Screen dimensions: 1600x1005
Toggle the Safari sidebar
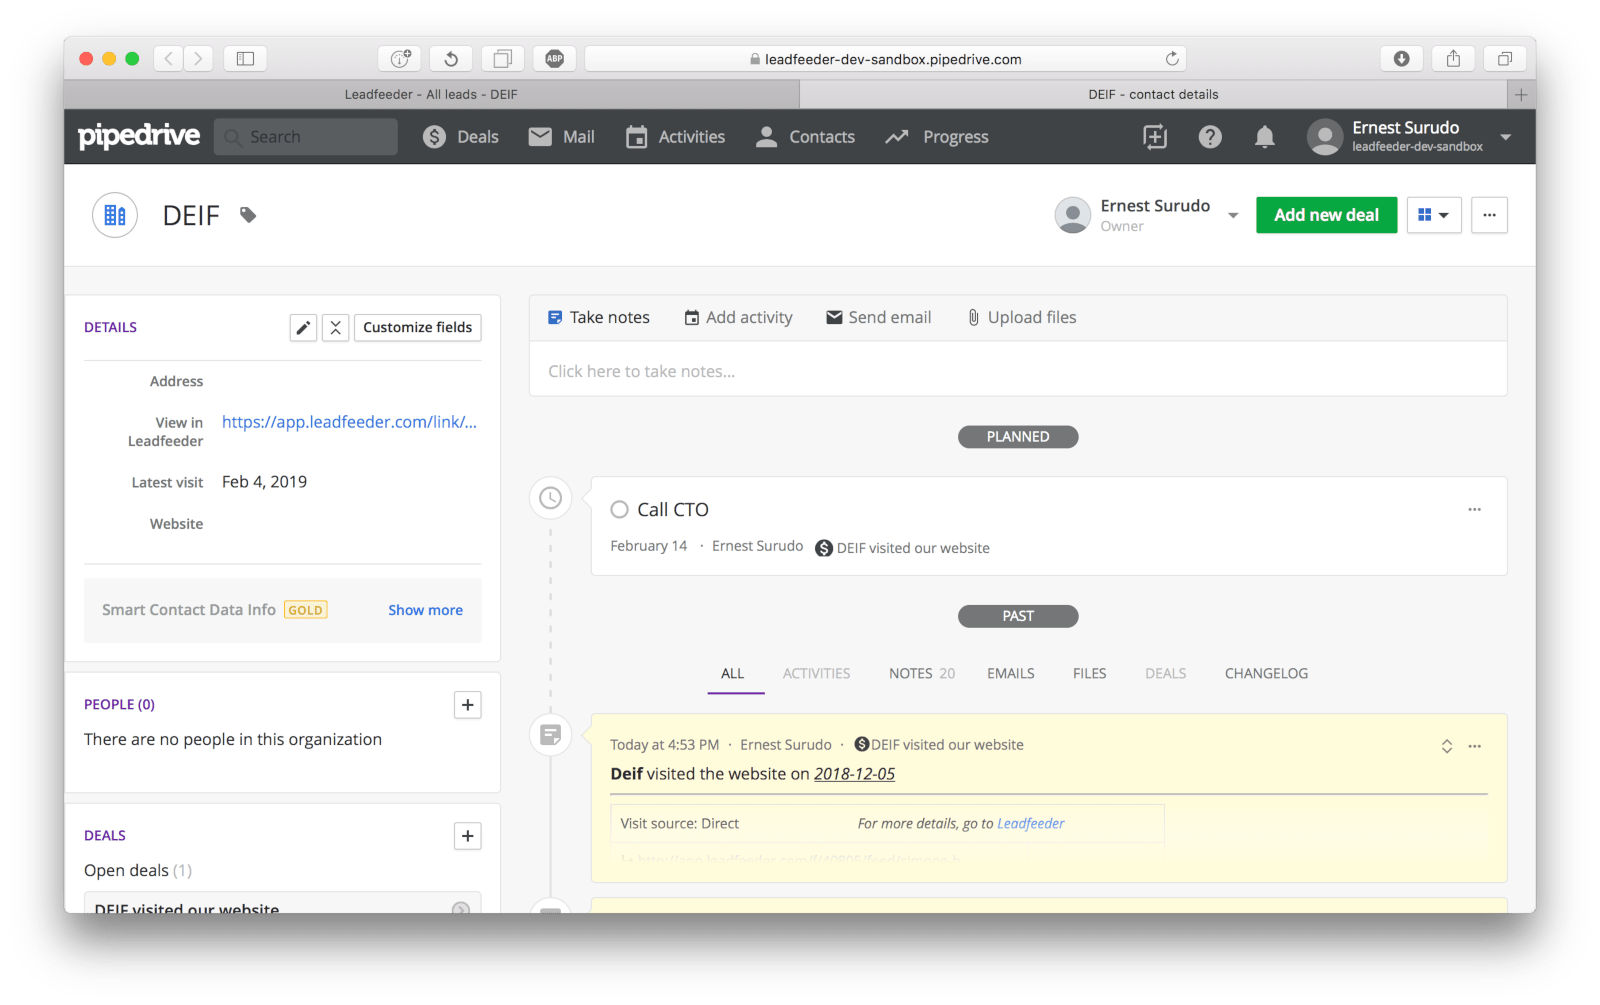click(x=245, y=58)
